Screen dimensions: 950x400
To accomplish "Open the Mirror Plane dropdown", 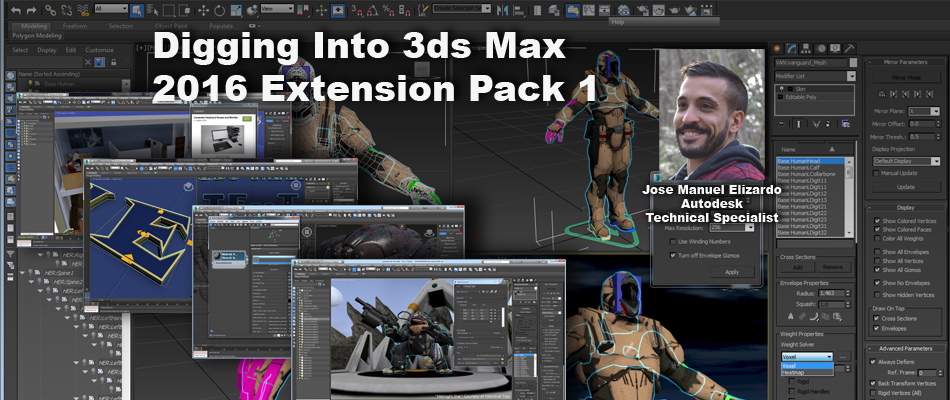I will (924, 112).
